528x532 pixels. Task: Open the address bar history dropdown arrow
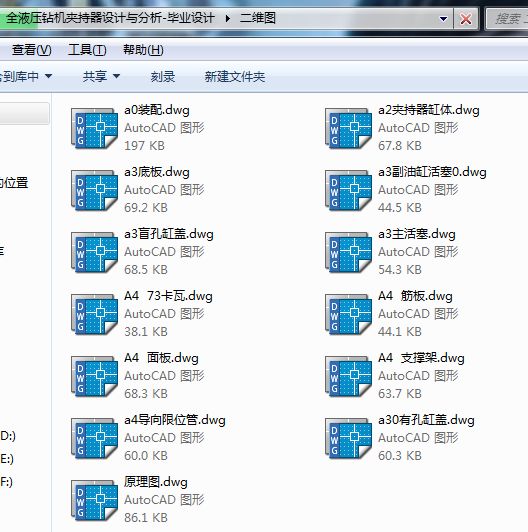tap(443, 19)
